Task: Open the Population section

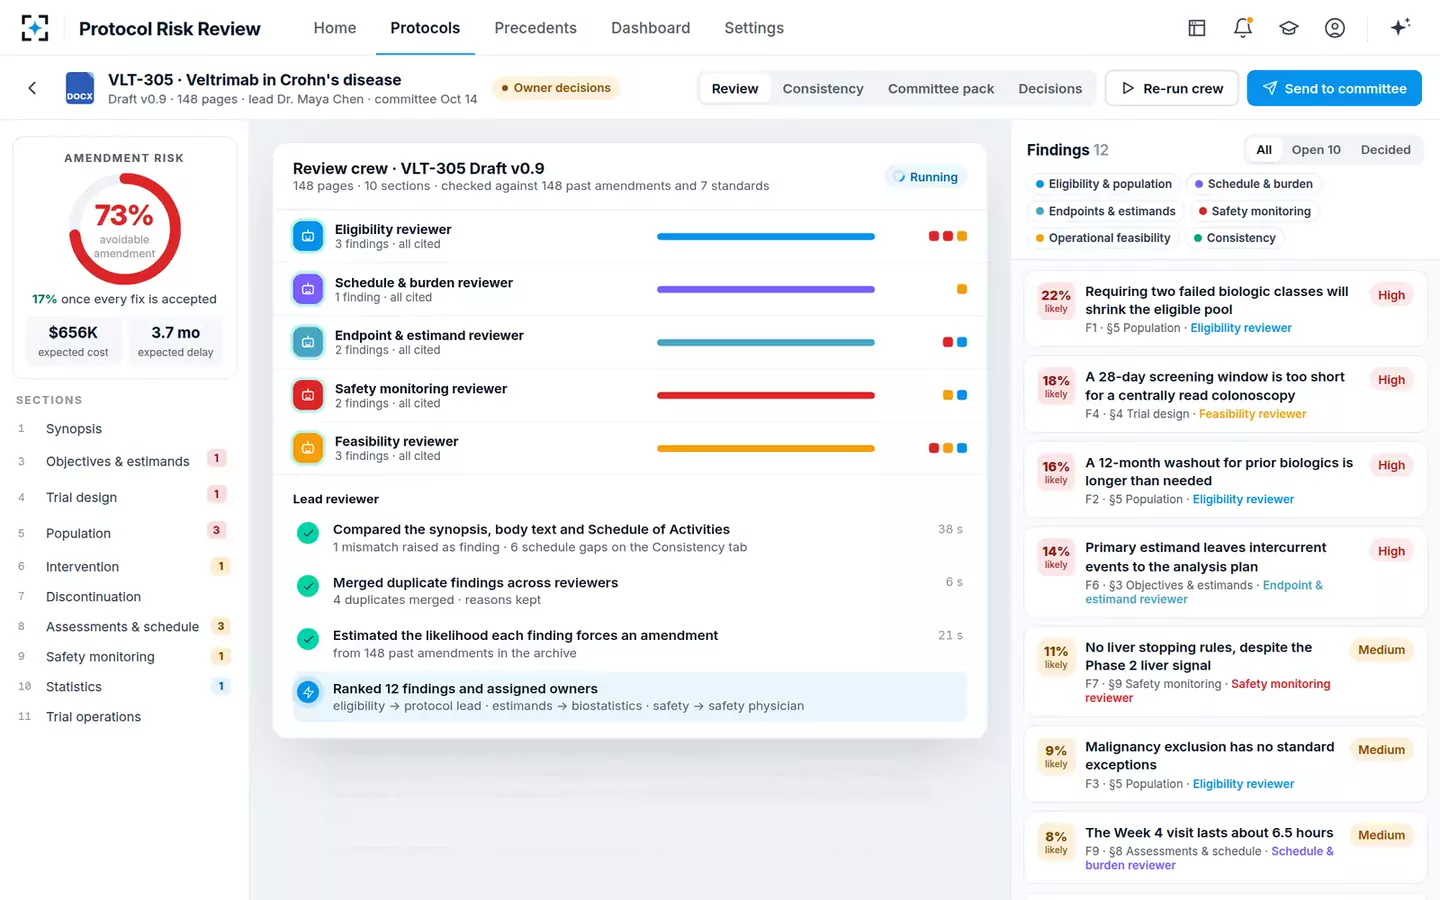Action: coord(124,533)
